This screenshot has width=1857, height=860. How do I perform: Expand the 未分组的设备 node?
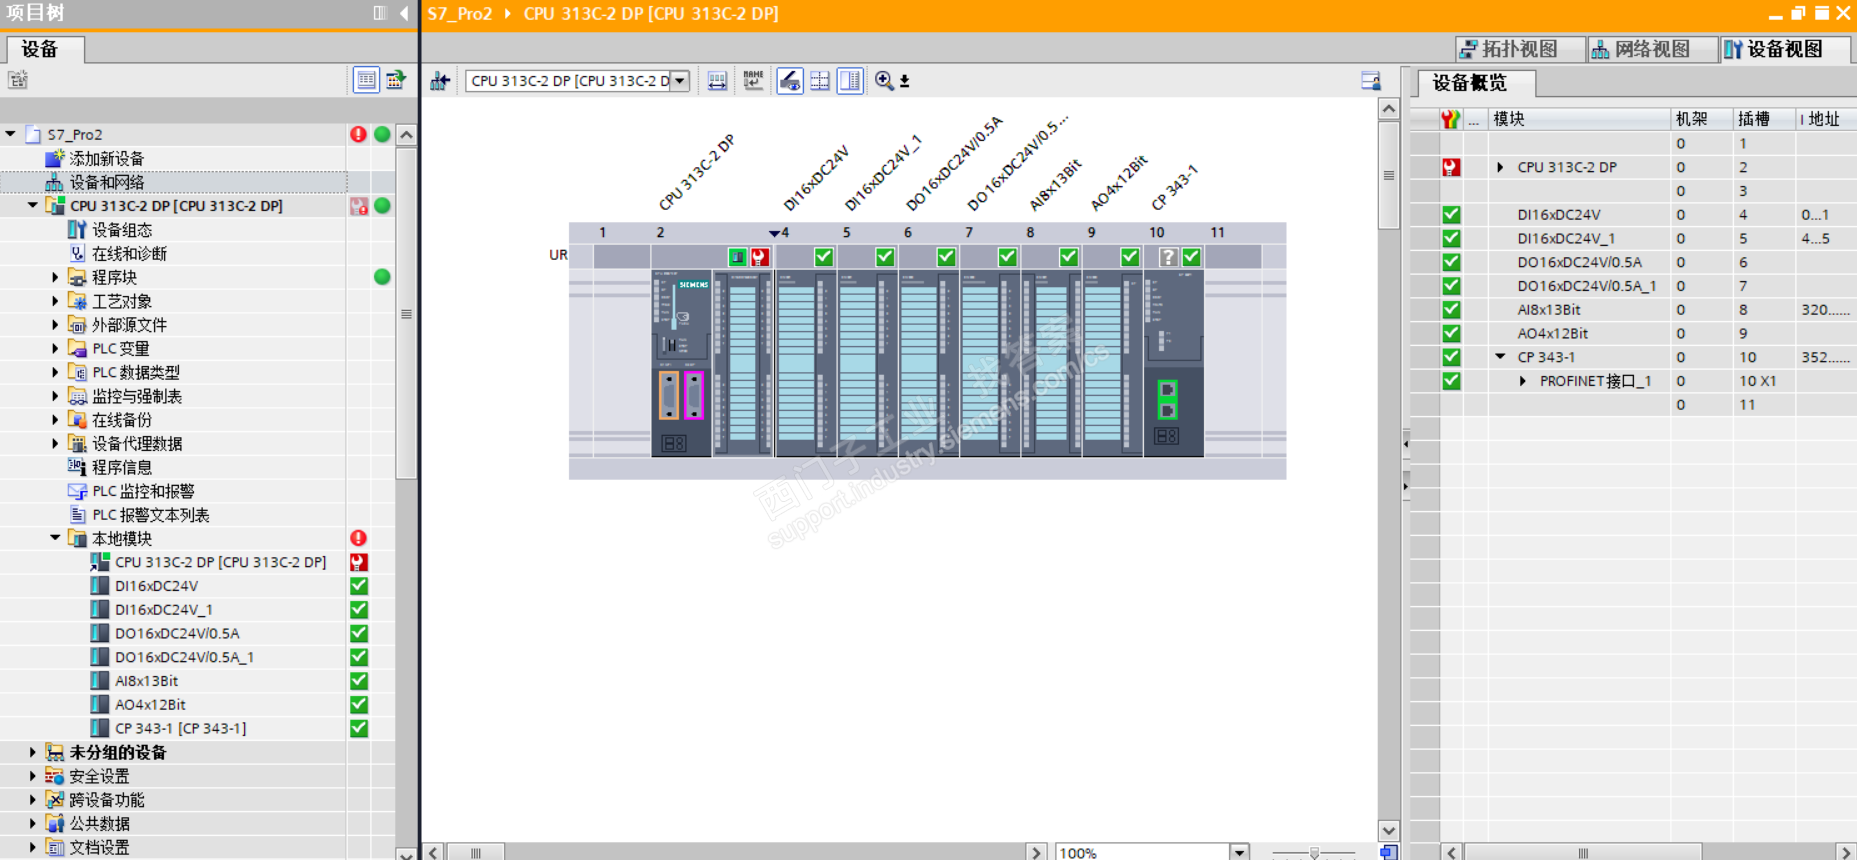click(33, 752)
